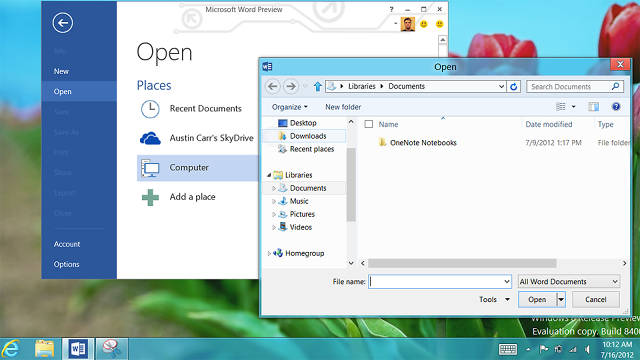Select Documents under Libraries
The image size is (640, 360).
click(307, 188)
